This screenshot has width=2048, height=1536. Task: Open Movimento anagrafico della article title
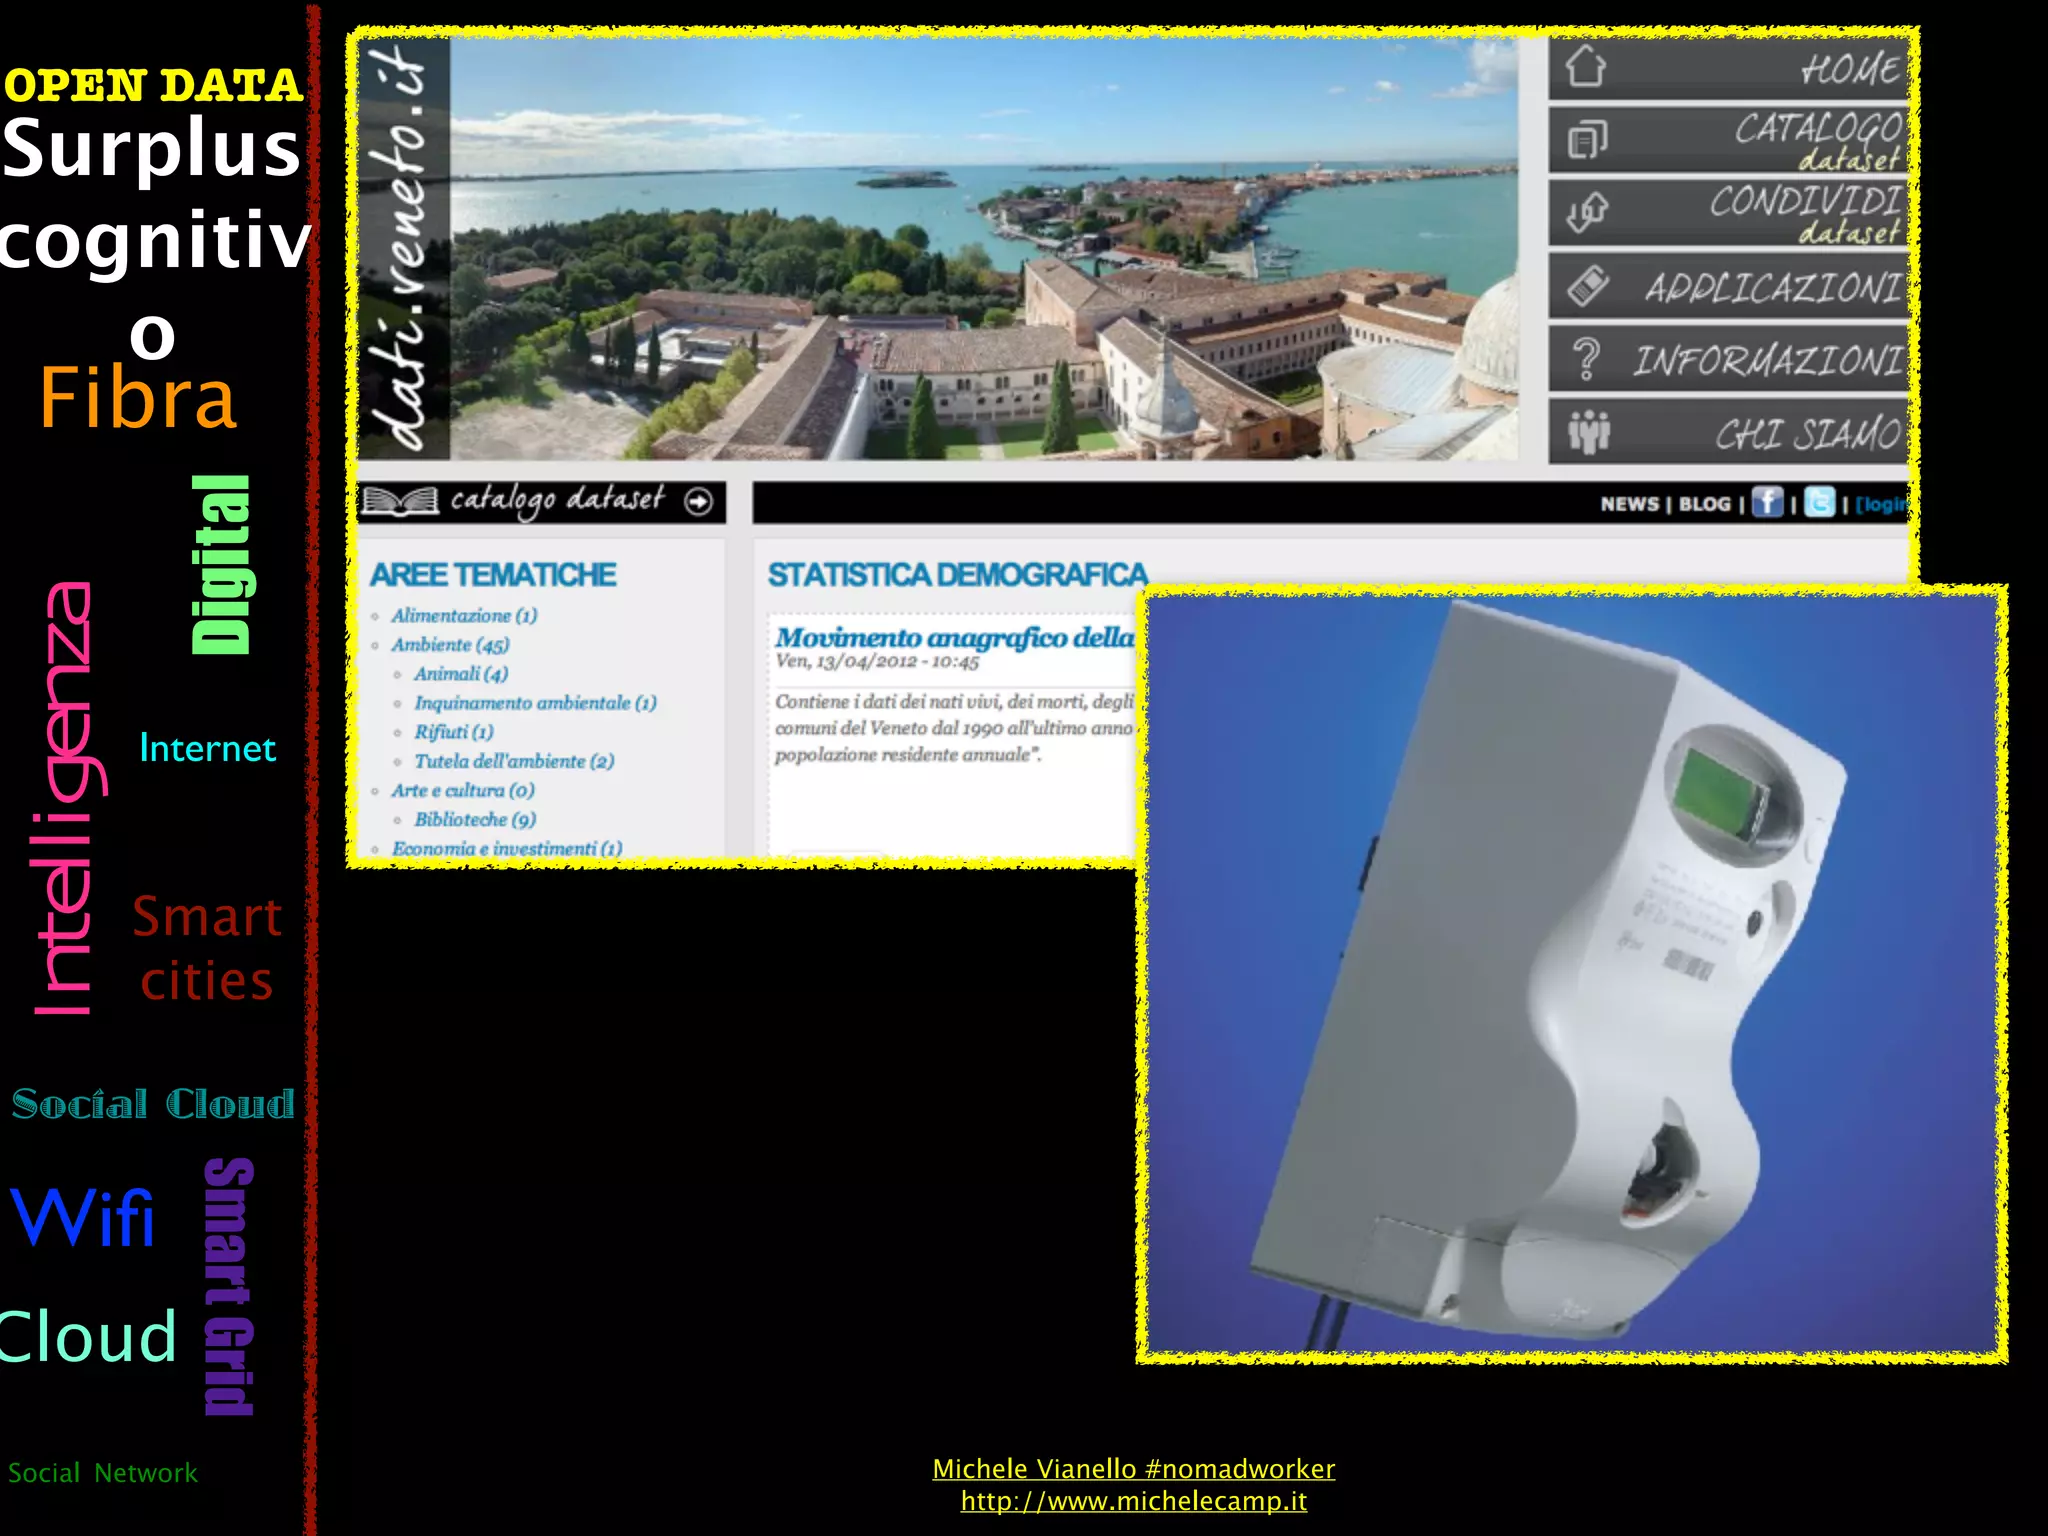pyautogui.click(x=954, y=637)
